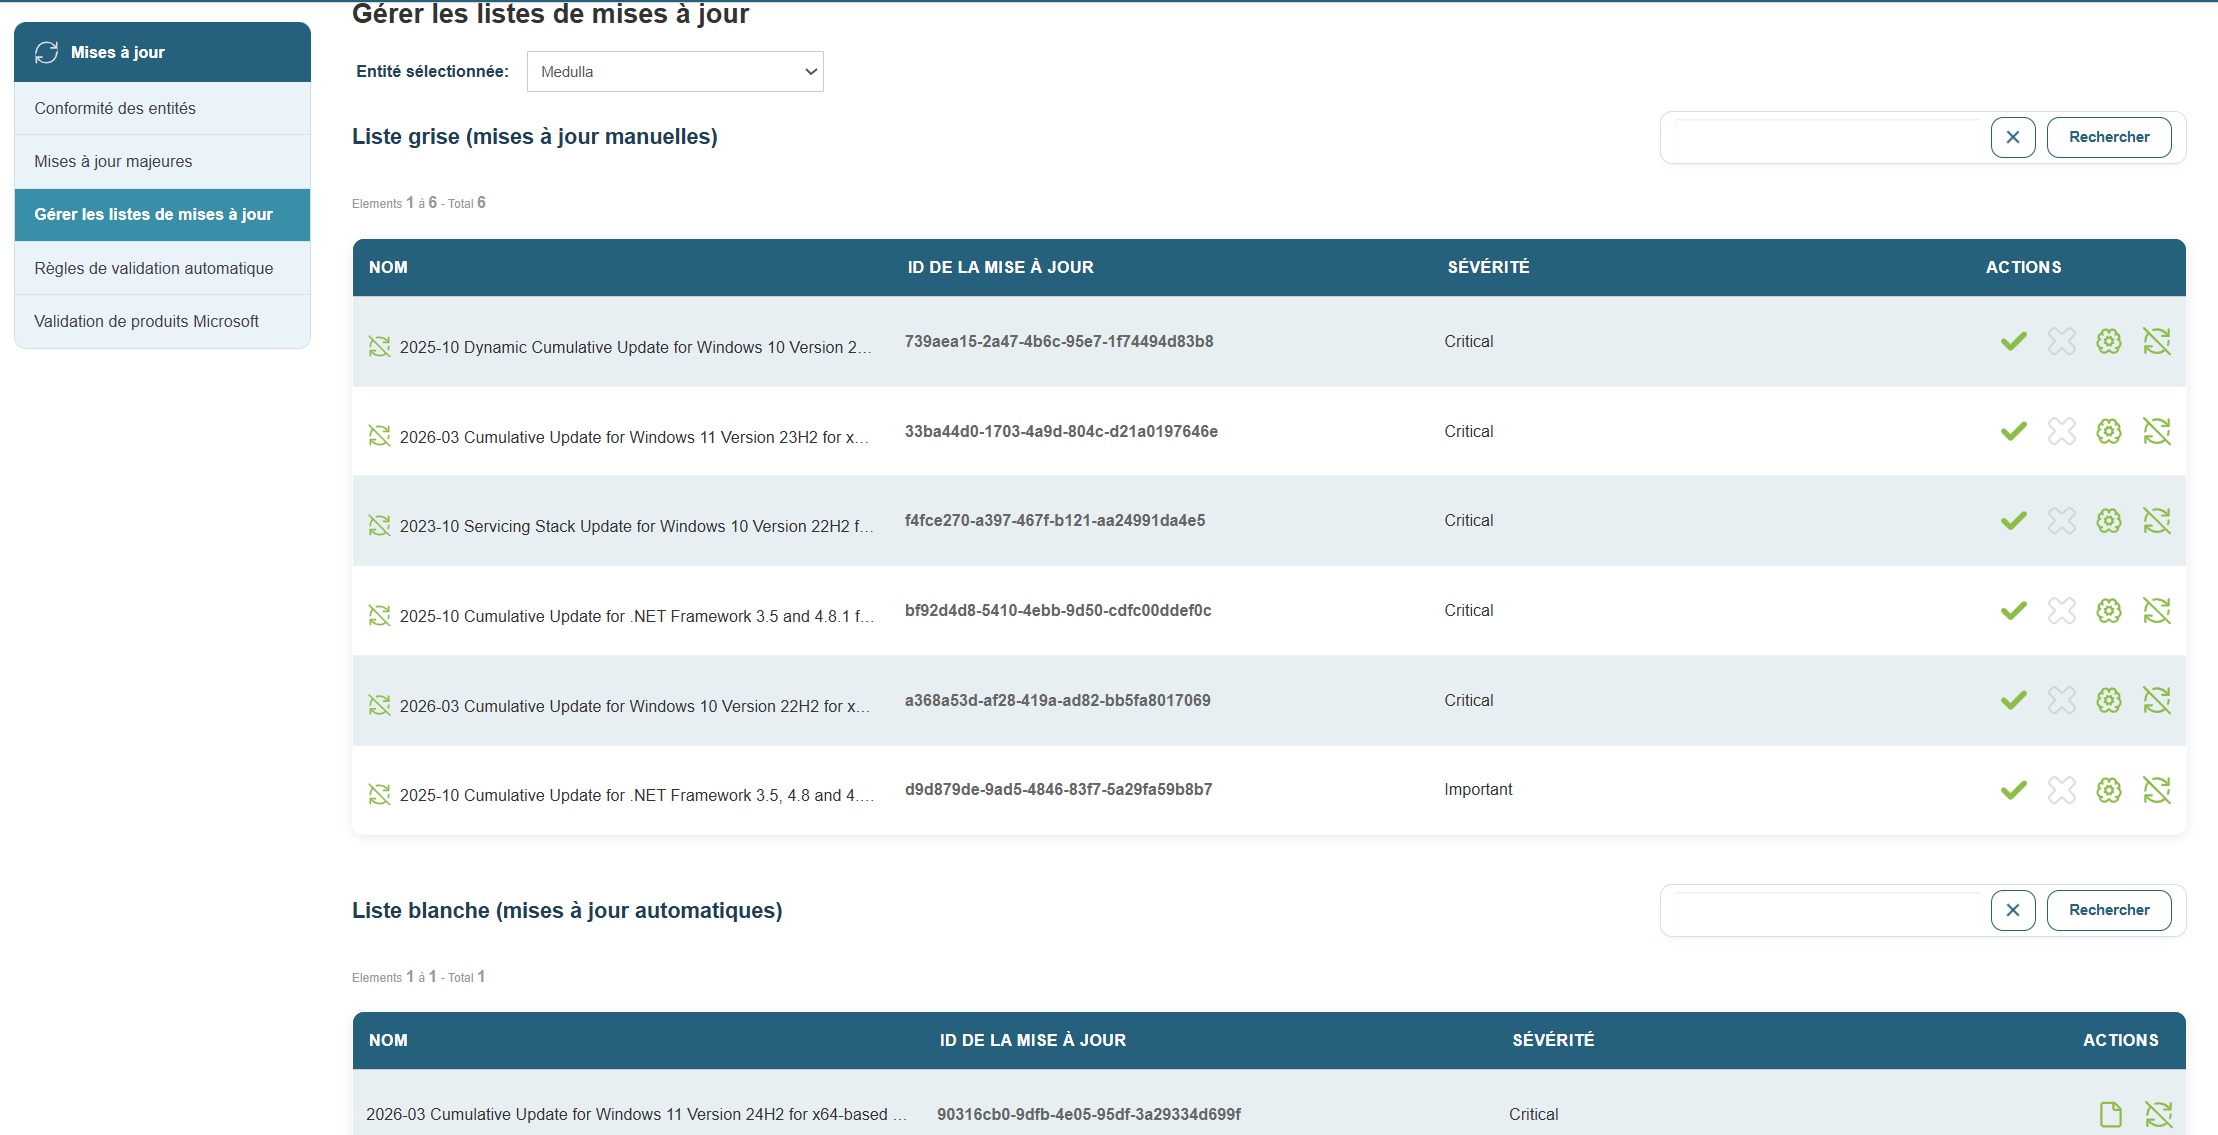Image resolution: width=2218 pixels, height=1135 pixels.
Task: Click gear-flower icon for 33ba44d0 update row
Action: 2109,432
